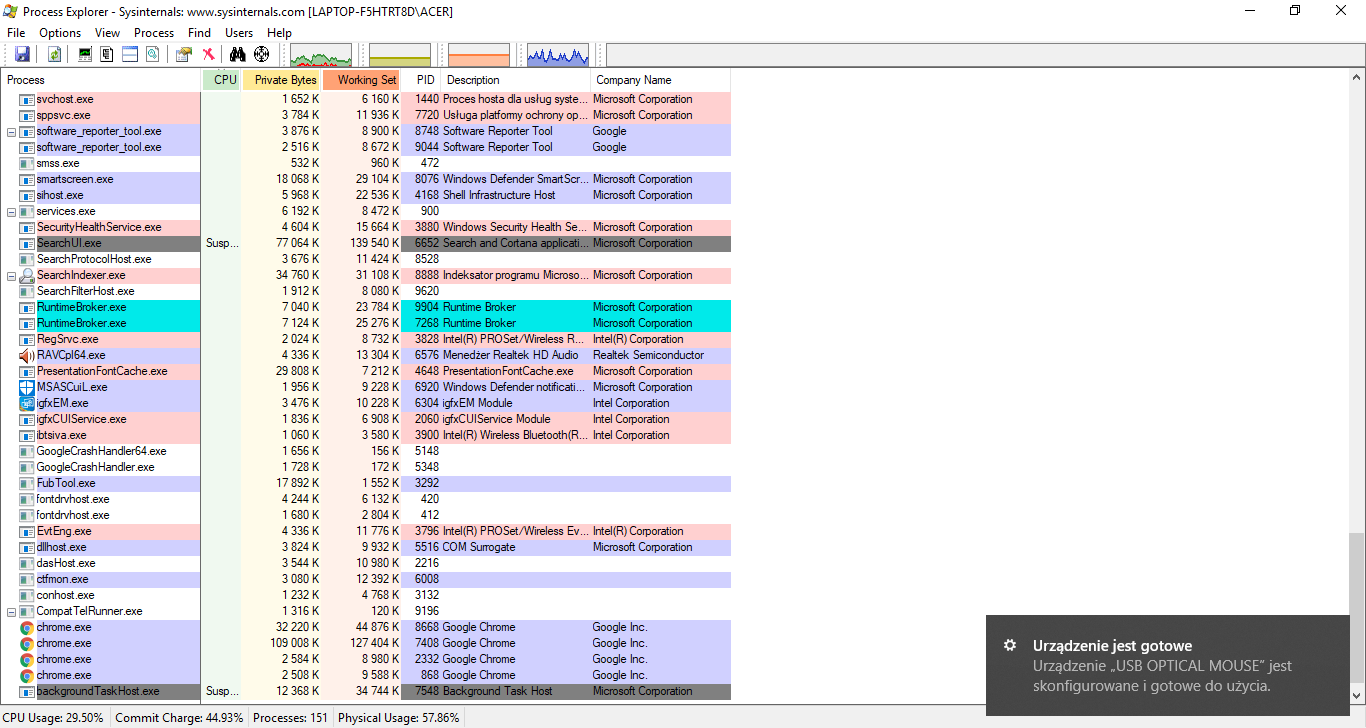
Task: Select the PresentationFontCache.exe row
Action: tap(366, 371)
